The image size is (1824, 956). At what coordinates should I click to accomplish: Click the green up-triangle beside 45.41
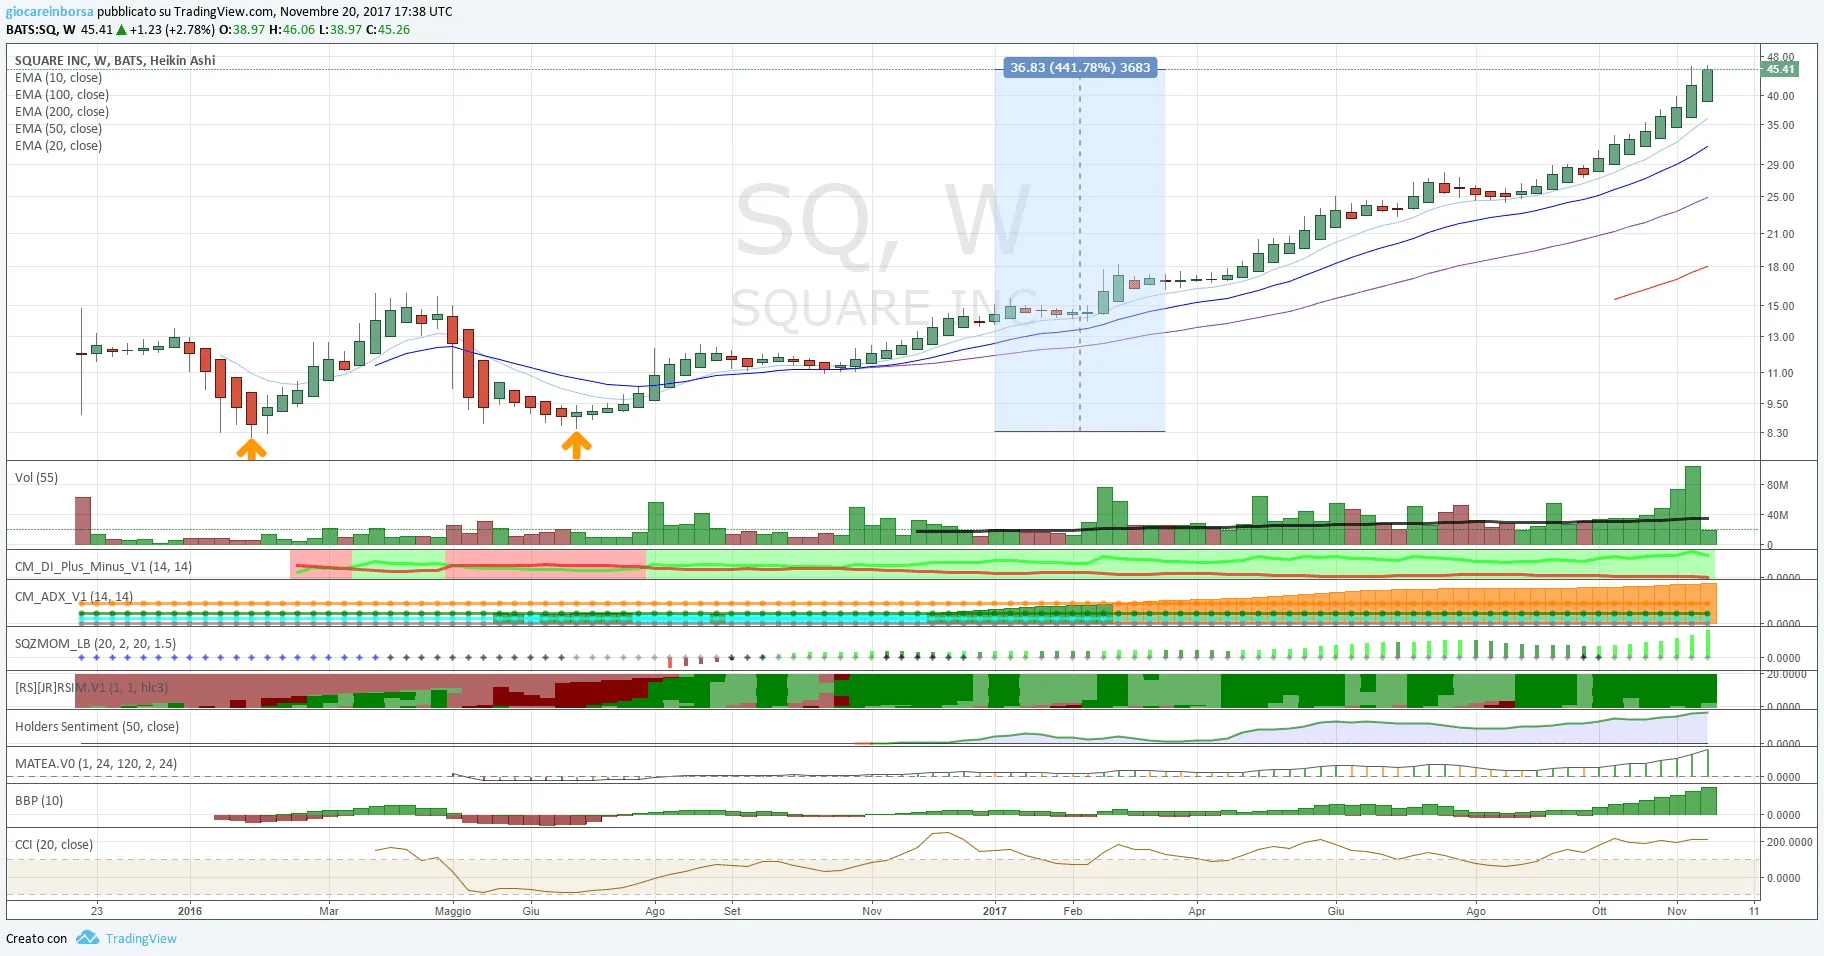(x=121, y=30)
